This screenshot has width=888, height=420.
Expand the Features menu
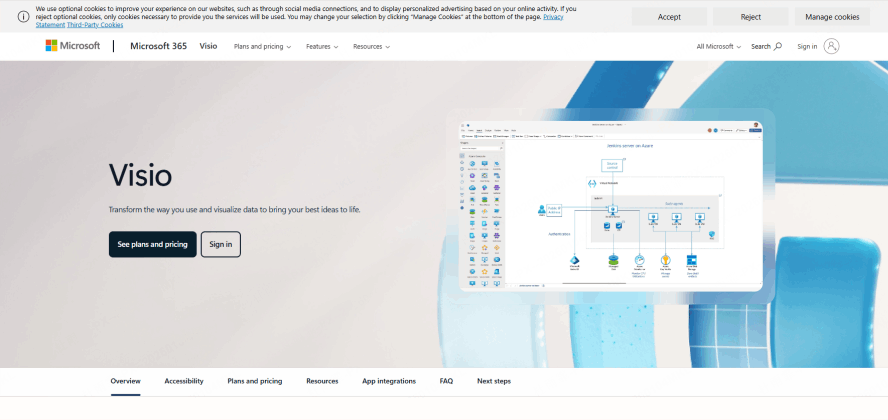[322, 47]
